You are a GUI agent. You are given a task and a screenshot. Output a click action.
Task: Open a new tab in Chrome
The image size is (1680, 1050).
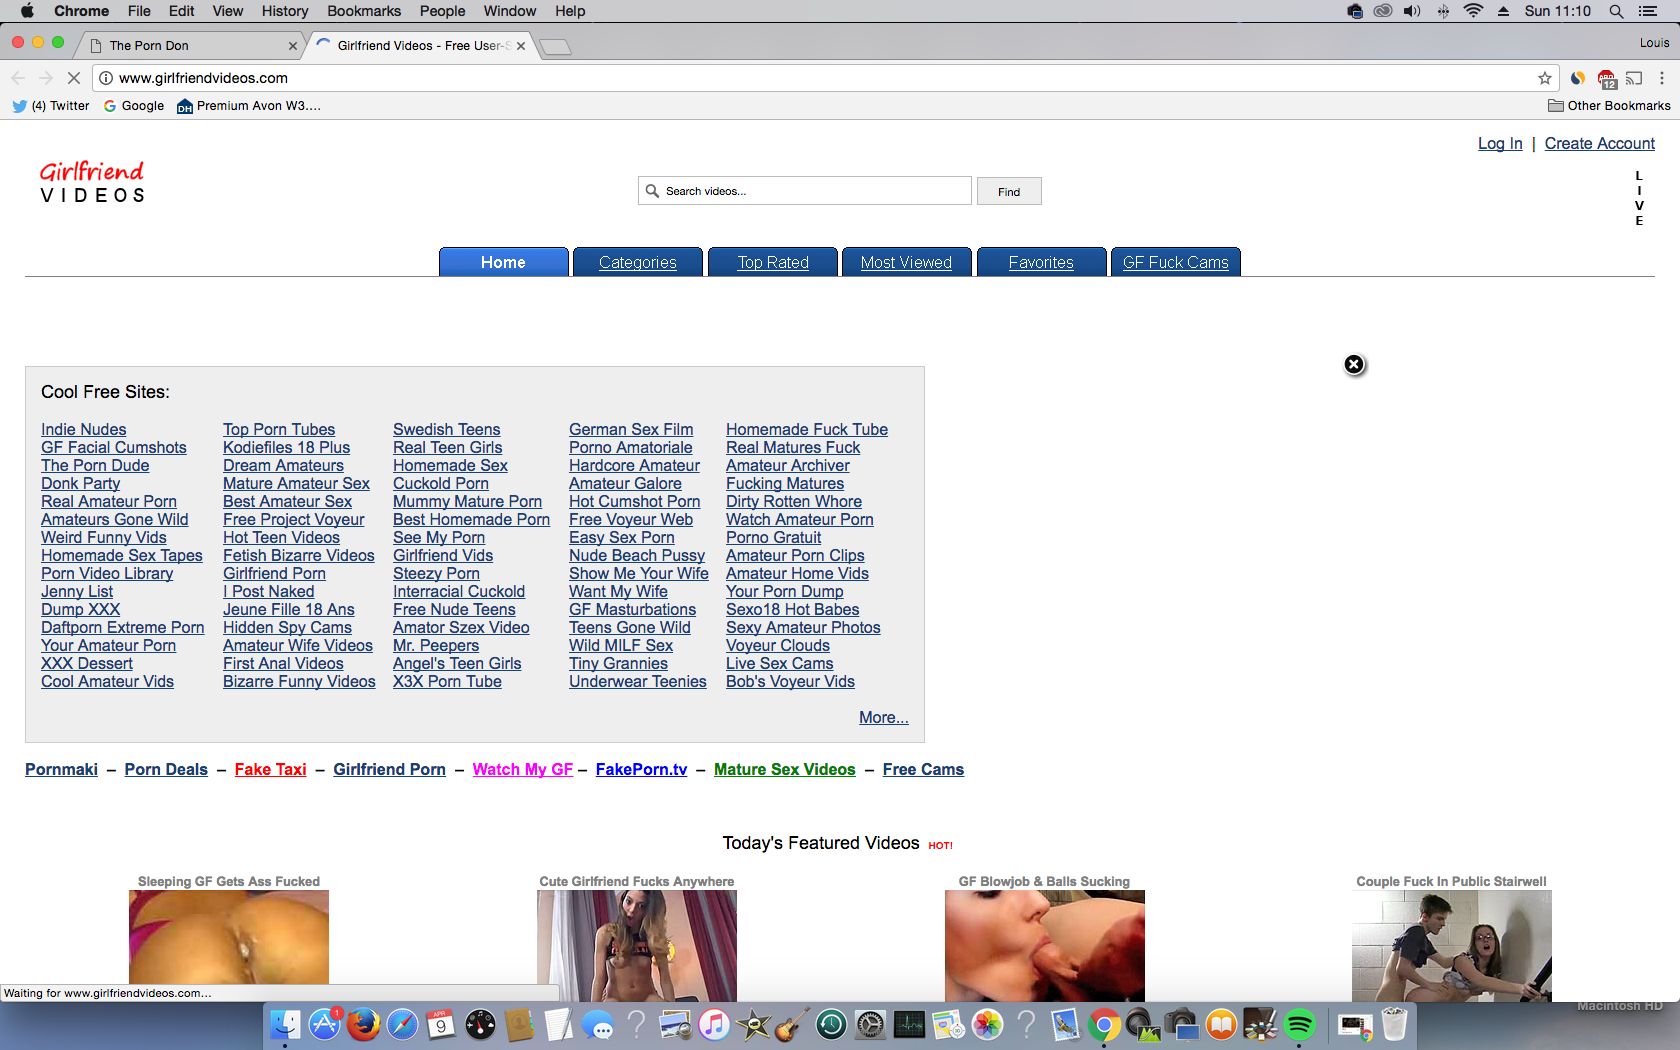(555, 47)
